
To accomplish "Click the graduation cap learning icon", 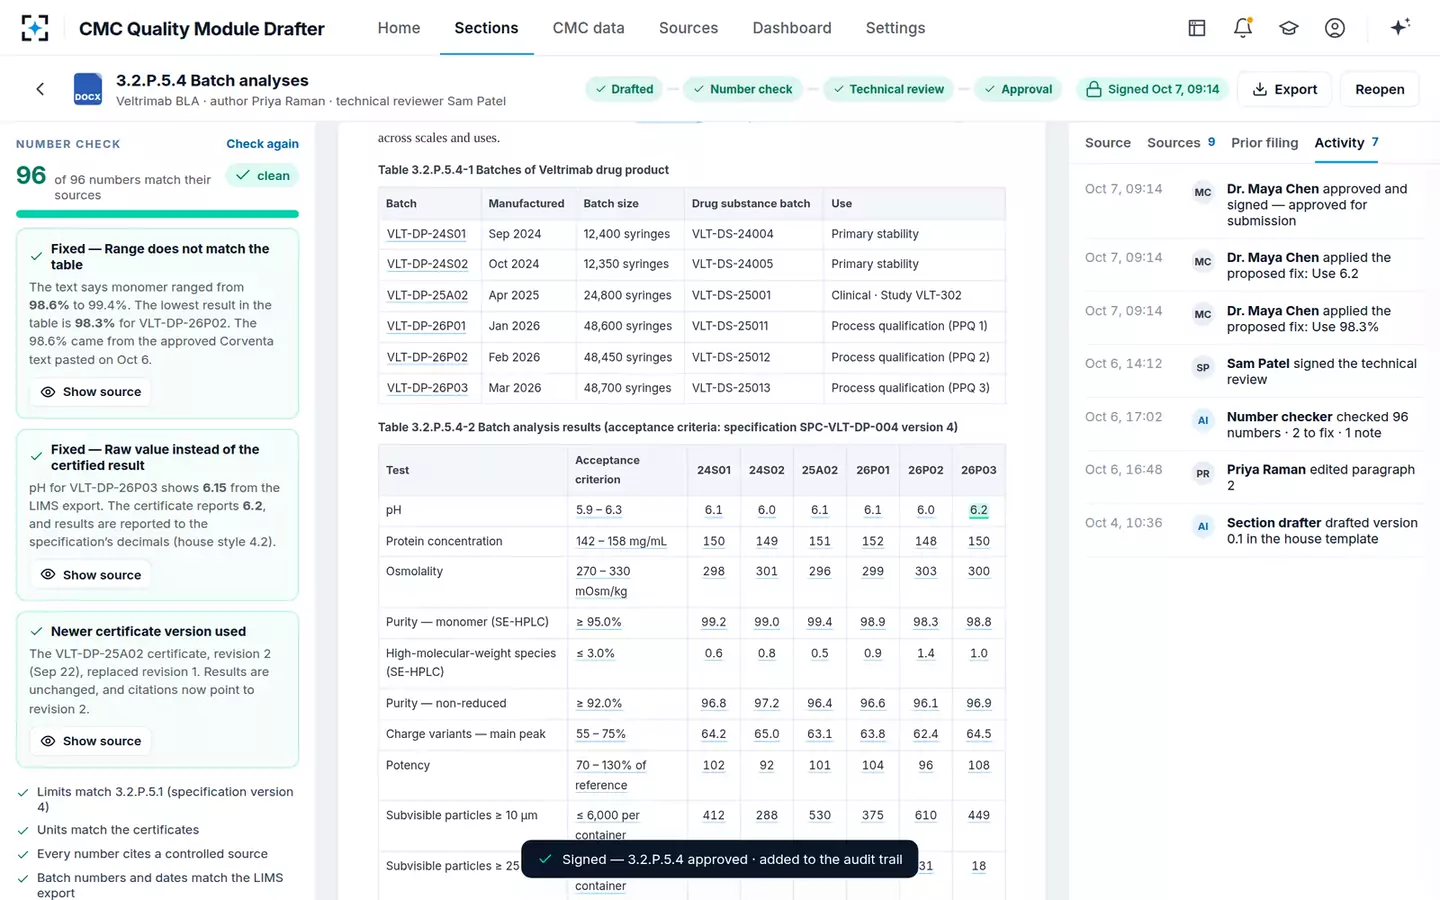I will click(1289, 28).
